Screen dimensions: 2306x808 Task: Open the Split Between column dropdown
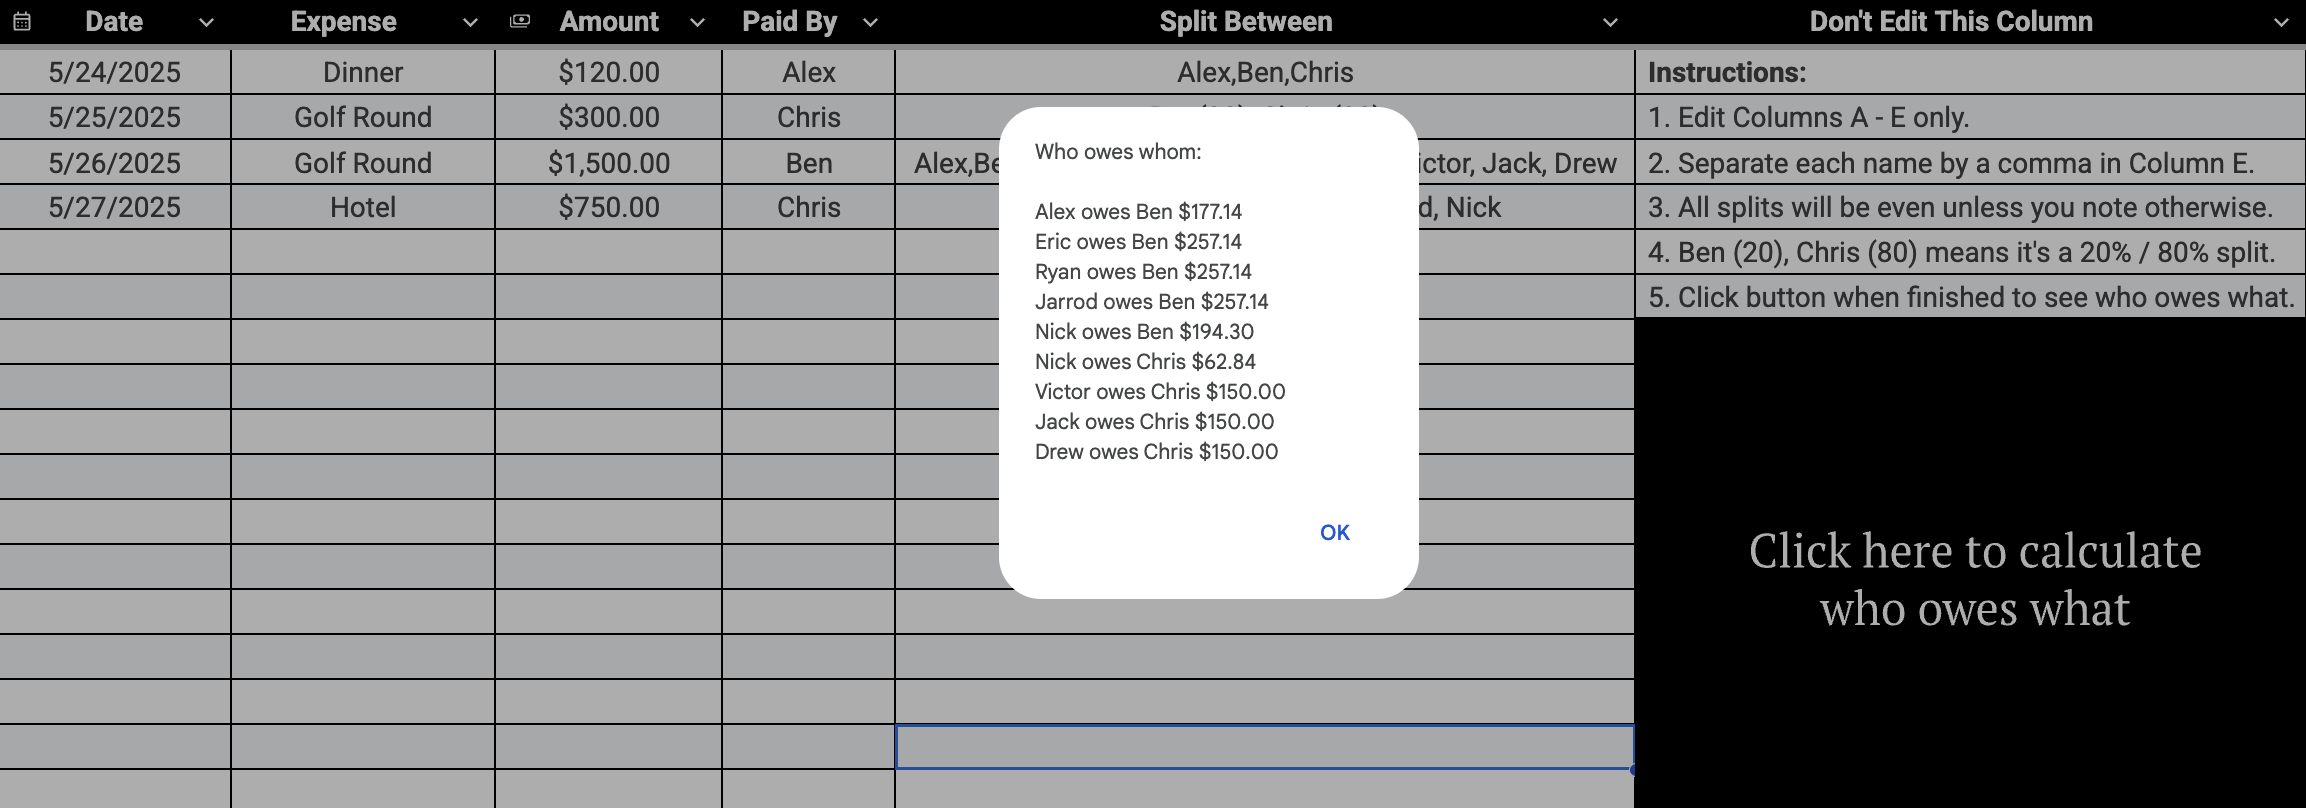pyautogui.click(x=1610, y=22)
